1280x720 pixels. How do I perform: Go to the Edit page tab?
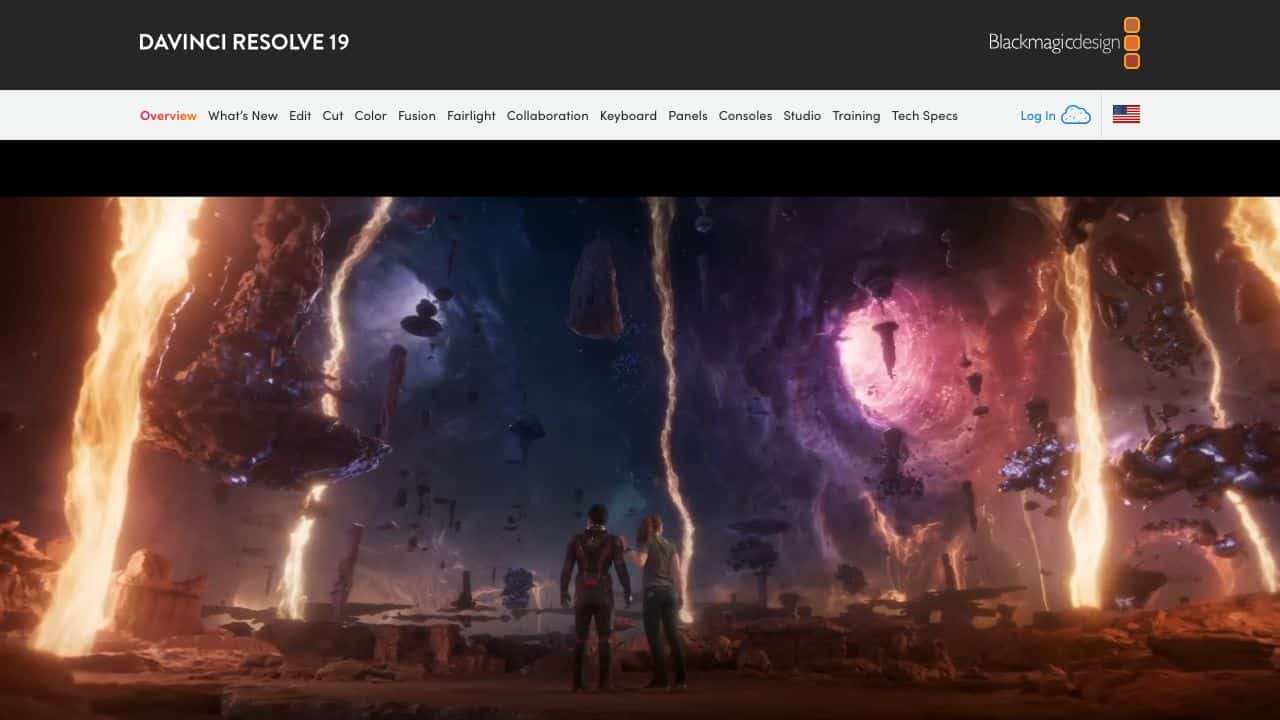(300, 116)
